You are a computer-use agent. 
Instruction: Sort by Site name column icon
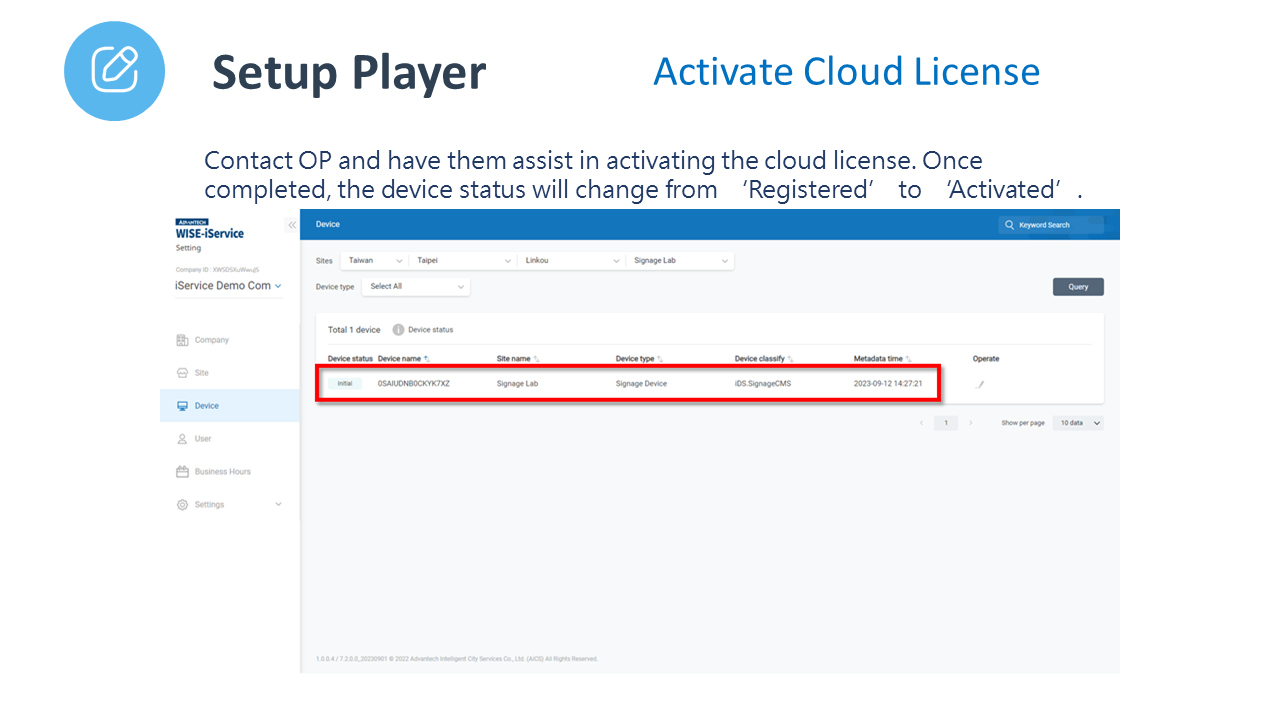point(536,359)
